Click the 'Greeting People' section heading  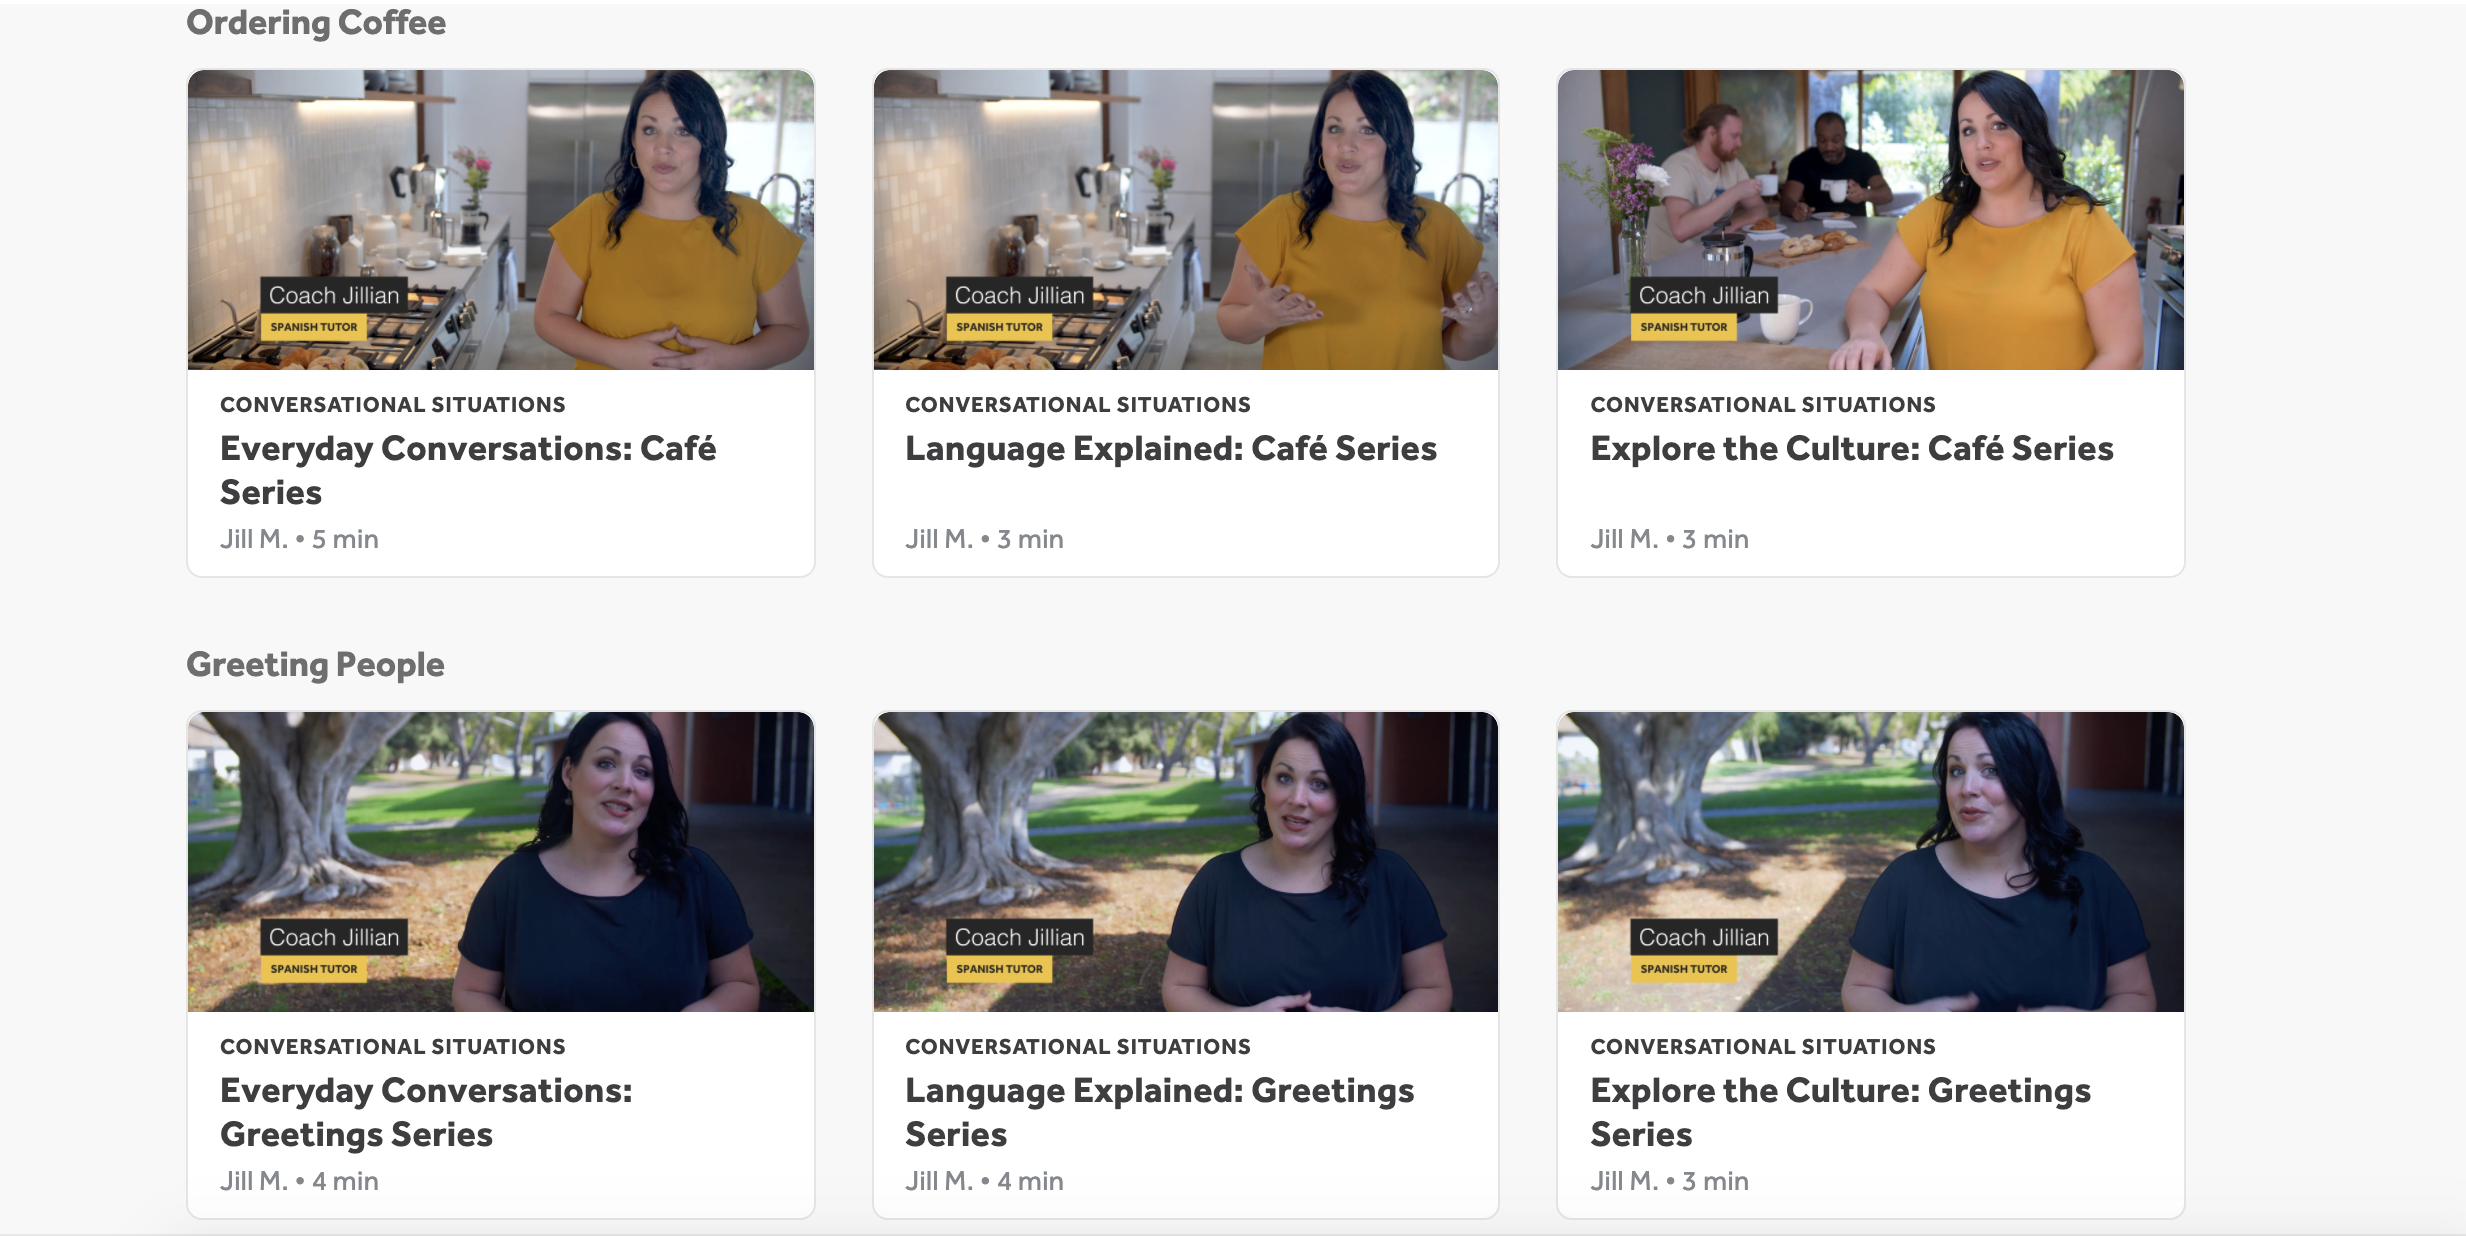click(315, 664)
